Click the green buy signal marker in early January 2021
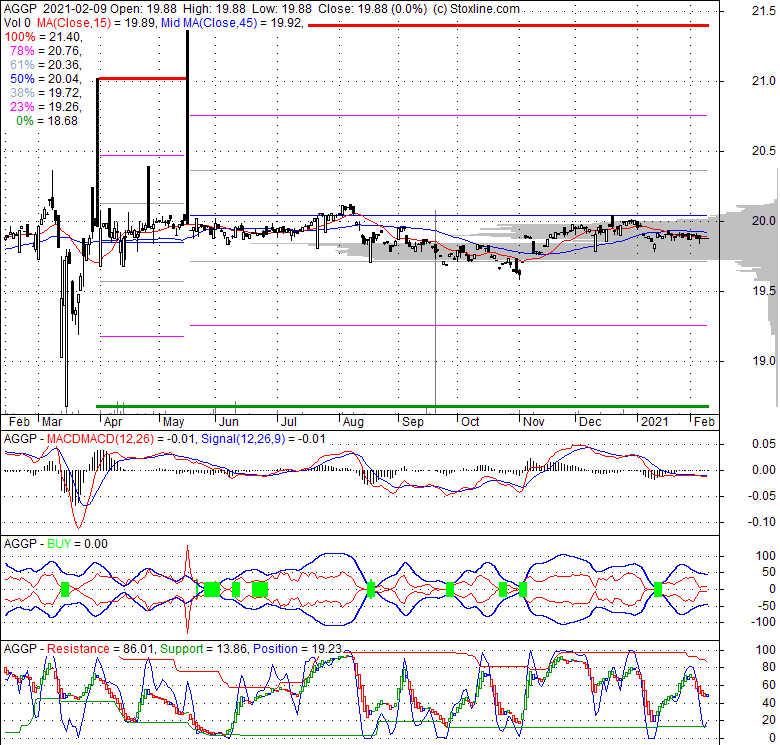This screenshot has width=780, height=745. (658, 589)
